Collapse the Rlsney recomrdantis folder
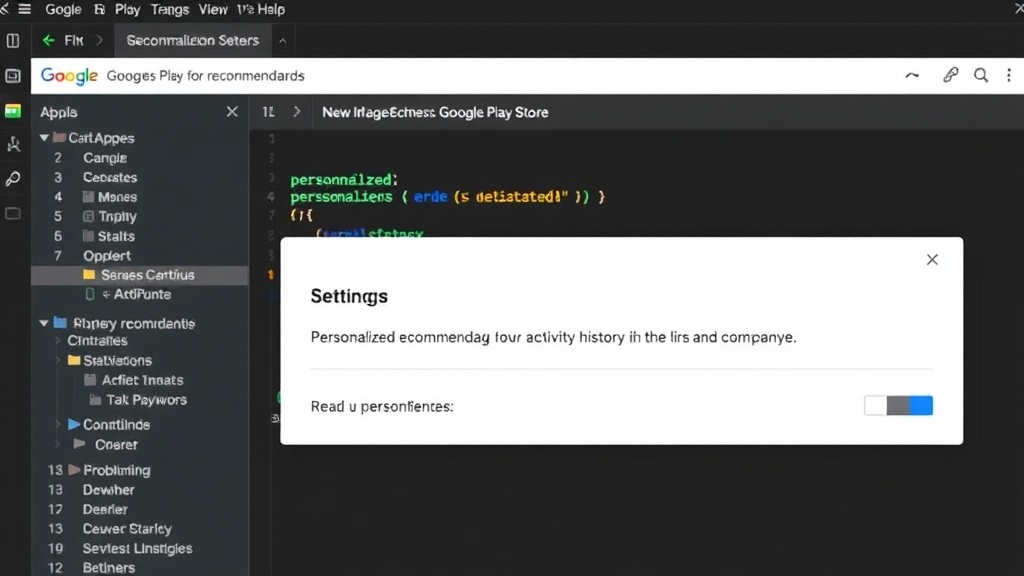Image resolution: width=1024 pixels, height=576 pixels. coord(44,323)
